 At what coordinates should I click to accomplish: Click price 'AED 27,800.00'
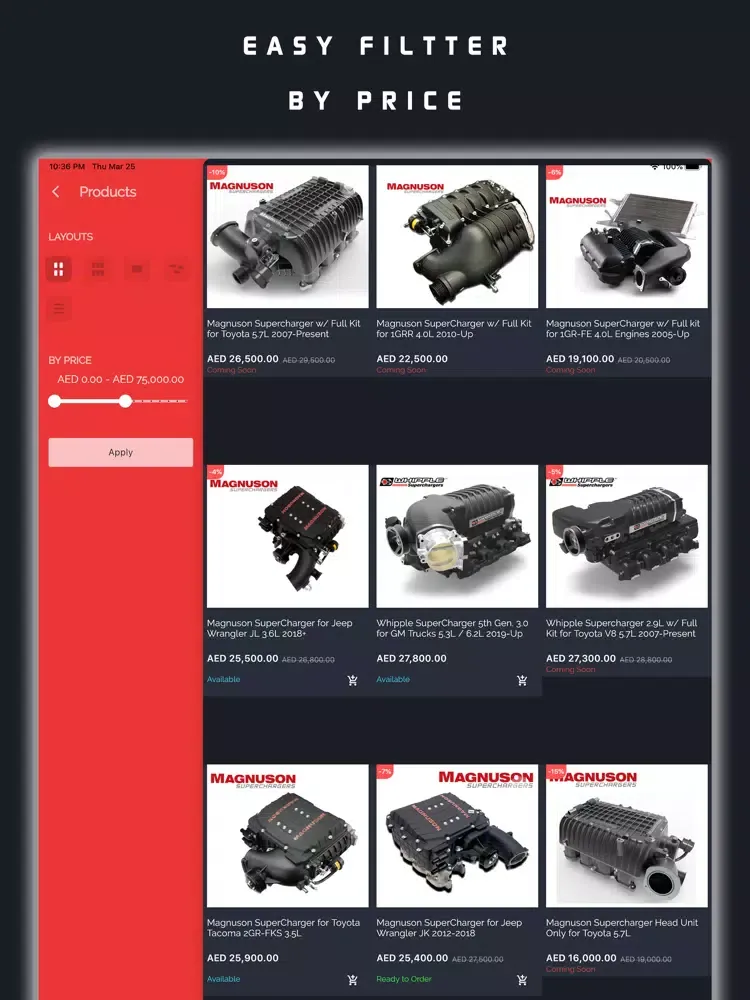coord(411,658)
